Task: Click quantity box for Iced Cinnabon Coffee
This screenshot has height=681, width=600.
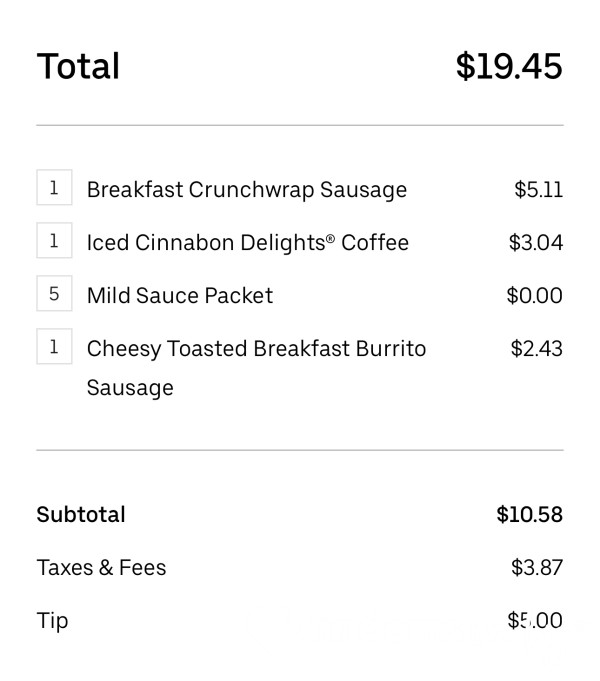Action: (54, 240)
